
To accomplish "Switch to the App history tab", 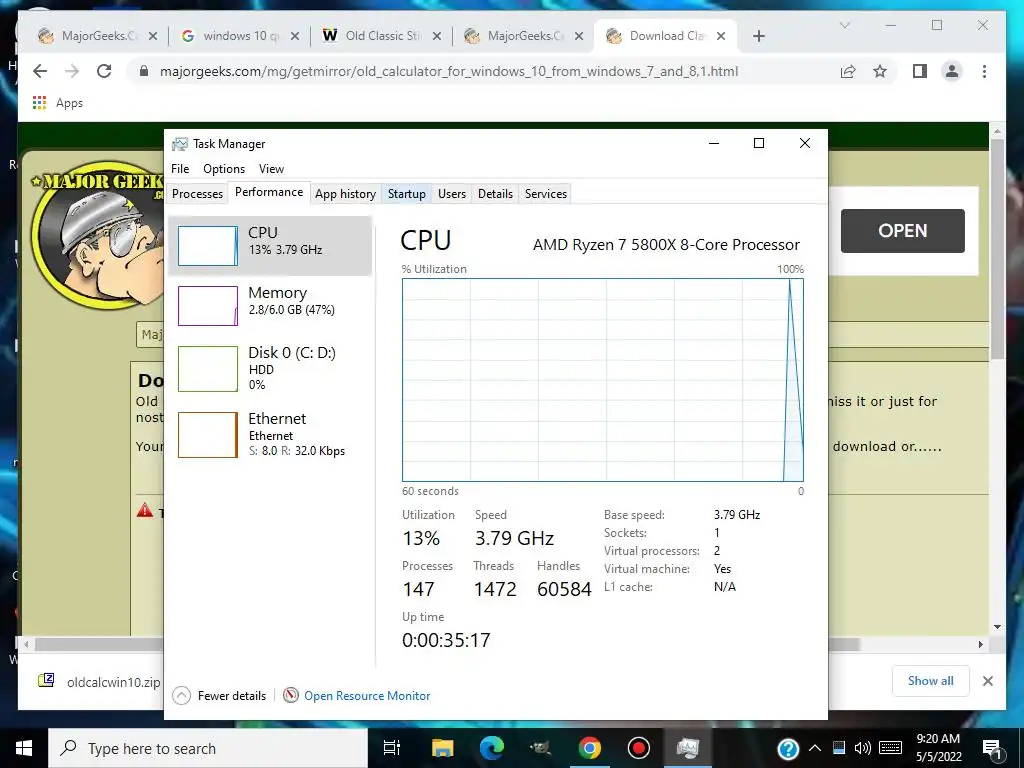I will pyautogui.click(x=345, y=194).
